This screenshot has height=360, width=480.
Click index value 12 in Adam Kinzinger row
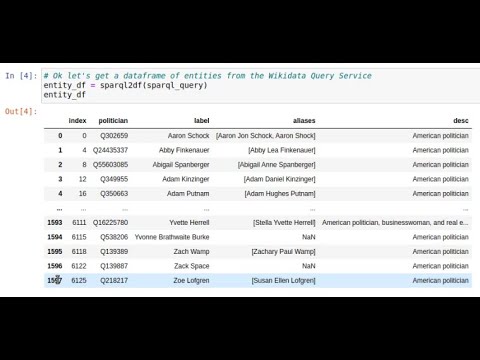tap(83, 179)
